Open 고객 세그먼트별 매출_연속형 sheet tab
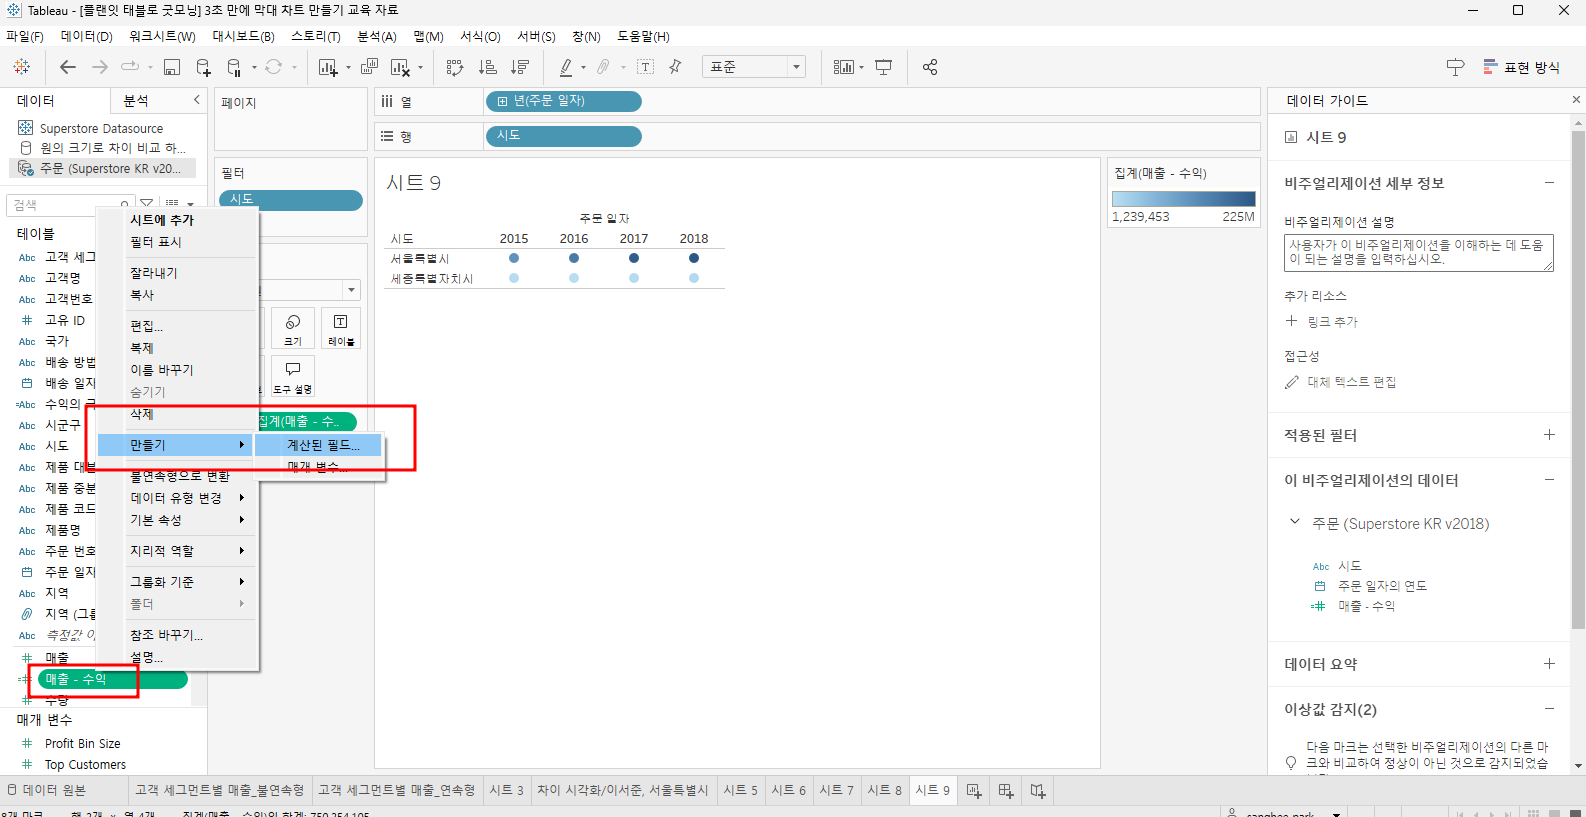 [396, 790]
